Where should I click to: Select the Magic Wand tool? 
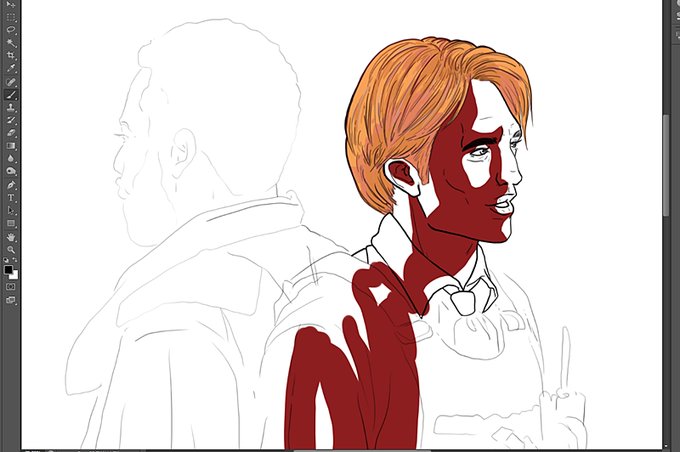[x=10, y=43]
